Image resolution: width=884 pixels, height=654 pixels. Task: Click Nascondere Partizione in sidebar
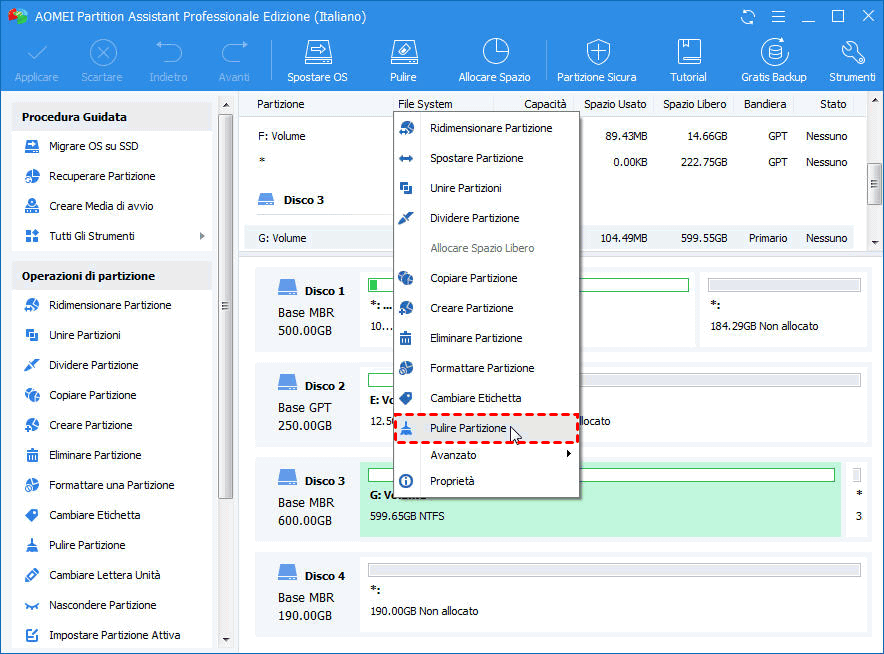102,605
